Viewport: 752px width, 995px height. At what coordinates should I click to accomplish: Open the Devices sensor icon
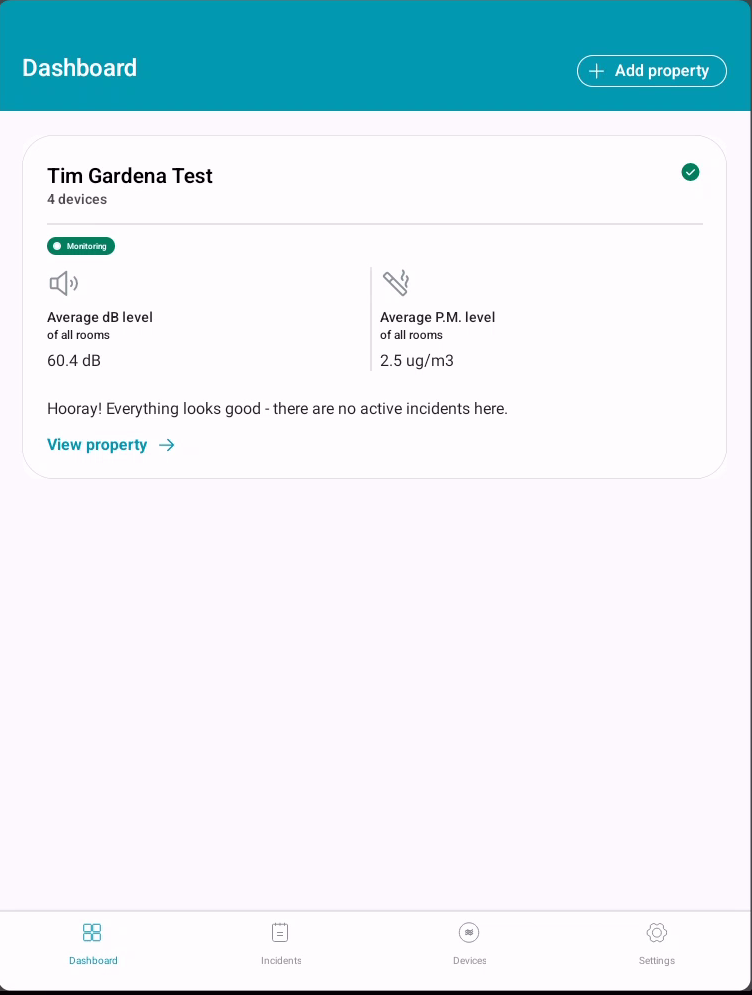[x=469, y=932]
